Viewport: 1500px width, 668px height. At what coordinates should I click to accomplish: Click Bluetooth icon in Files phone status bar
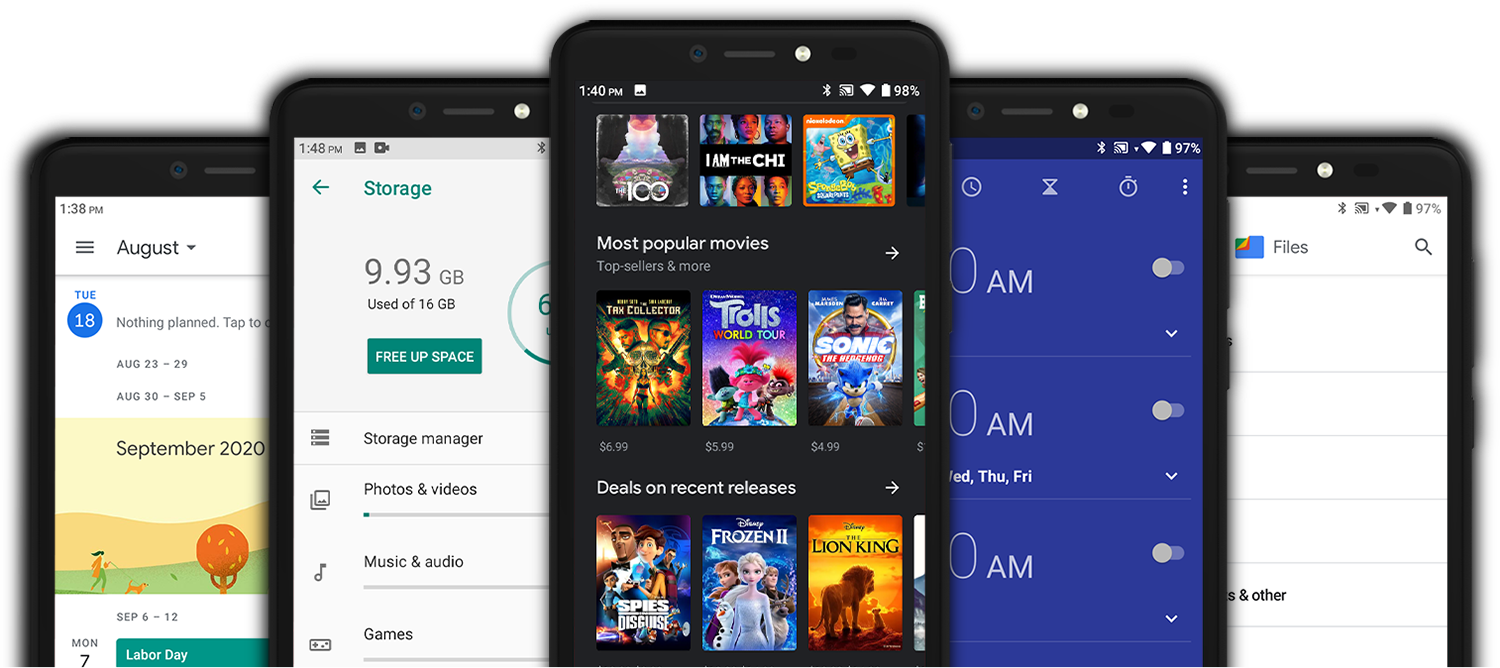(x=1342, y=208)
